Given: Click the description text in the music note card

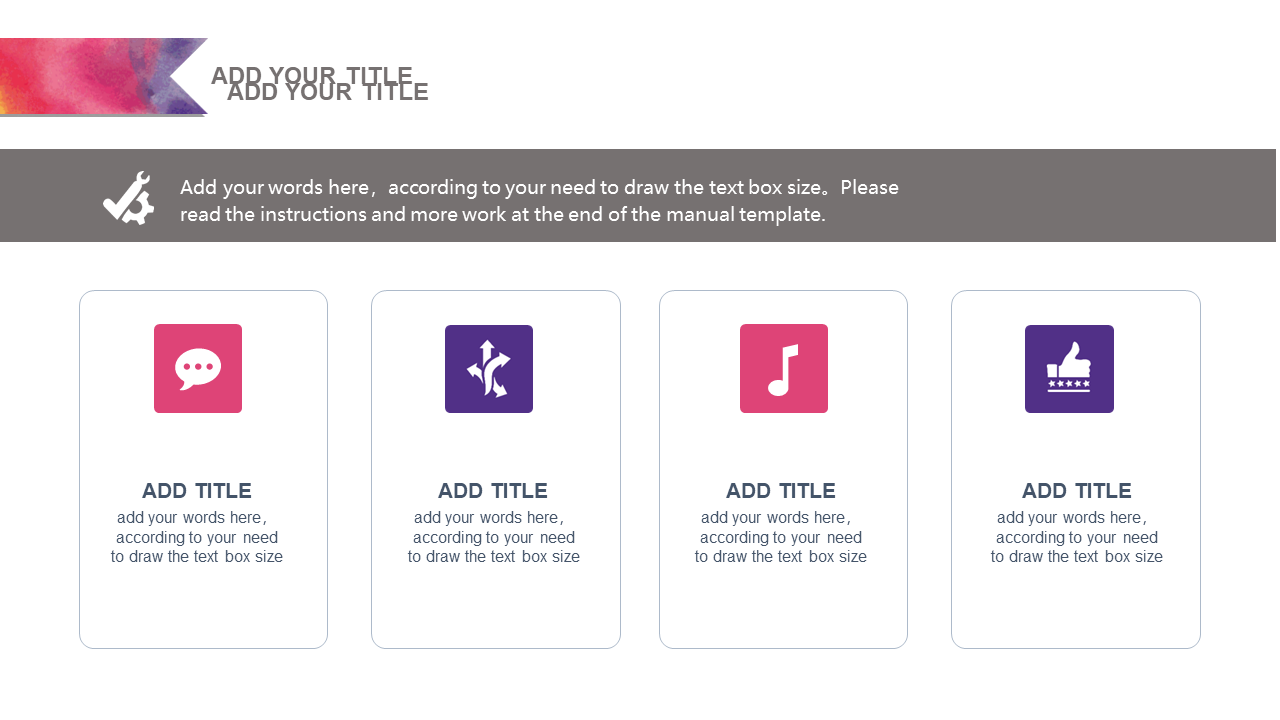Looking at the screenshot, I should click(x=781, y=537).
